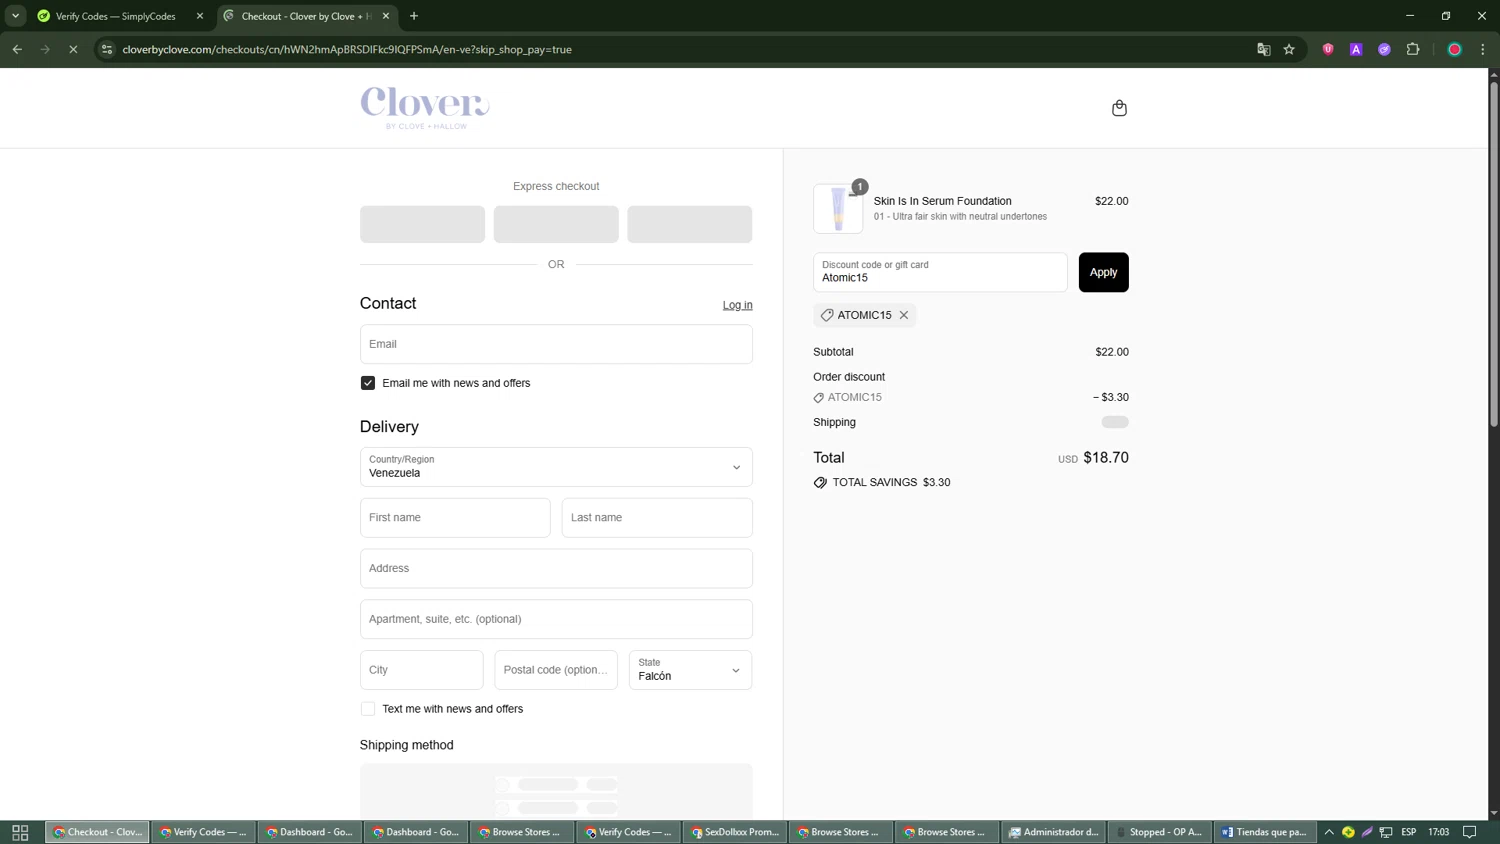
Task: Close the Verify Codes — SimplyCodes tab
Action: 200,16
